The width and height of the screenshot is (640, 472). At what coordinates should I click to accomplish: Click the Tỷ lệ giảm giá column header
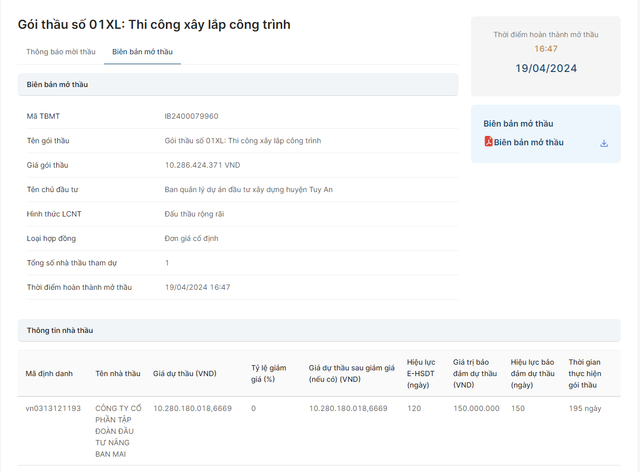coord(269,373)
